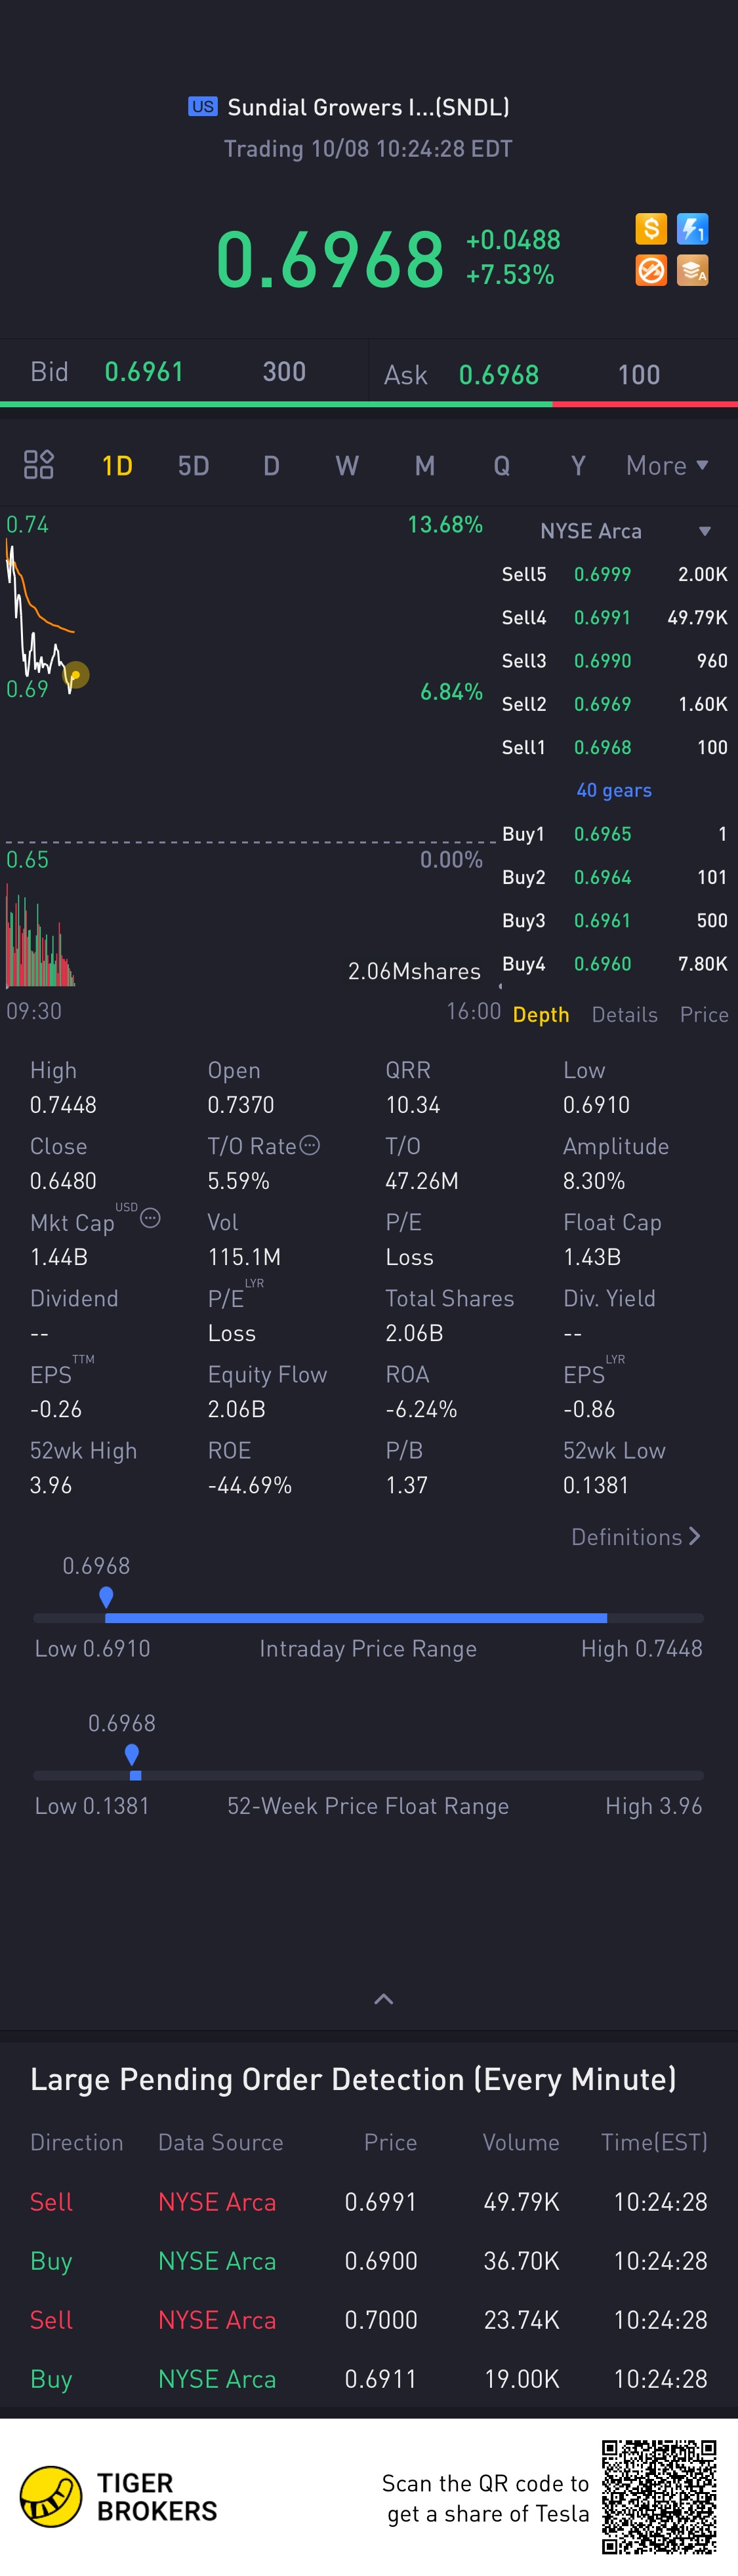The image size is (738, 2576).
Task: Tap the yellow dollar sign badge icon
Action: tap(651, 229)
